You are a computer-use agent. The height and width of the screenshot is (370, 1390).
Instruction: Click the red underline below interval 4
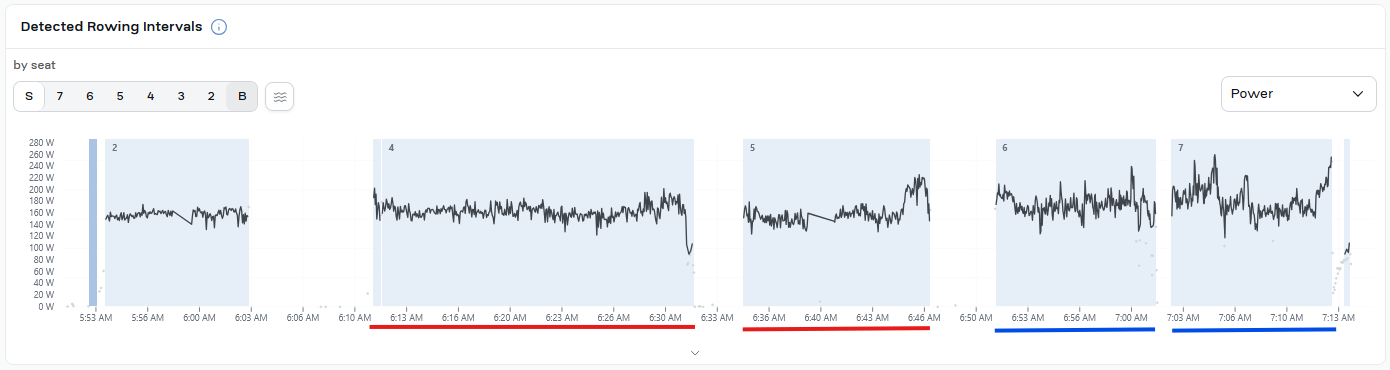(532, 326)
